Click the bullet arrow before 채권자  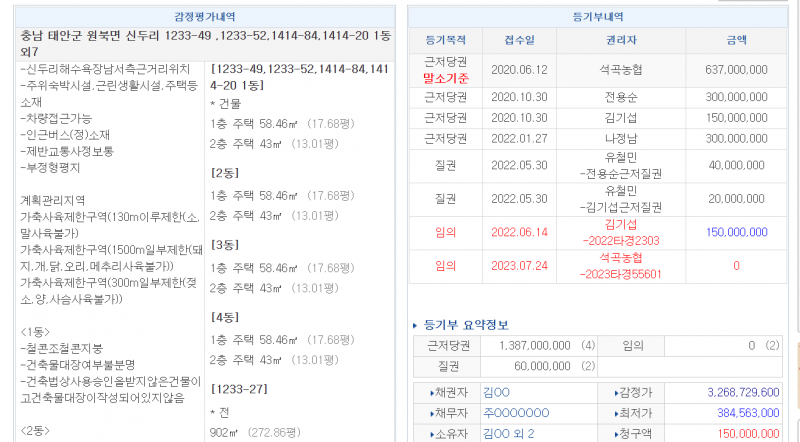pos(430,393)
